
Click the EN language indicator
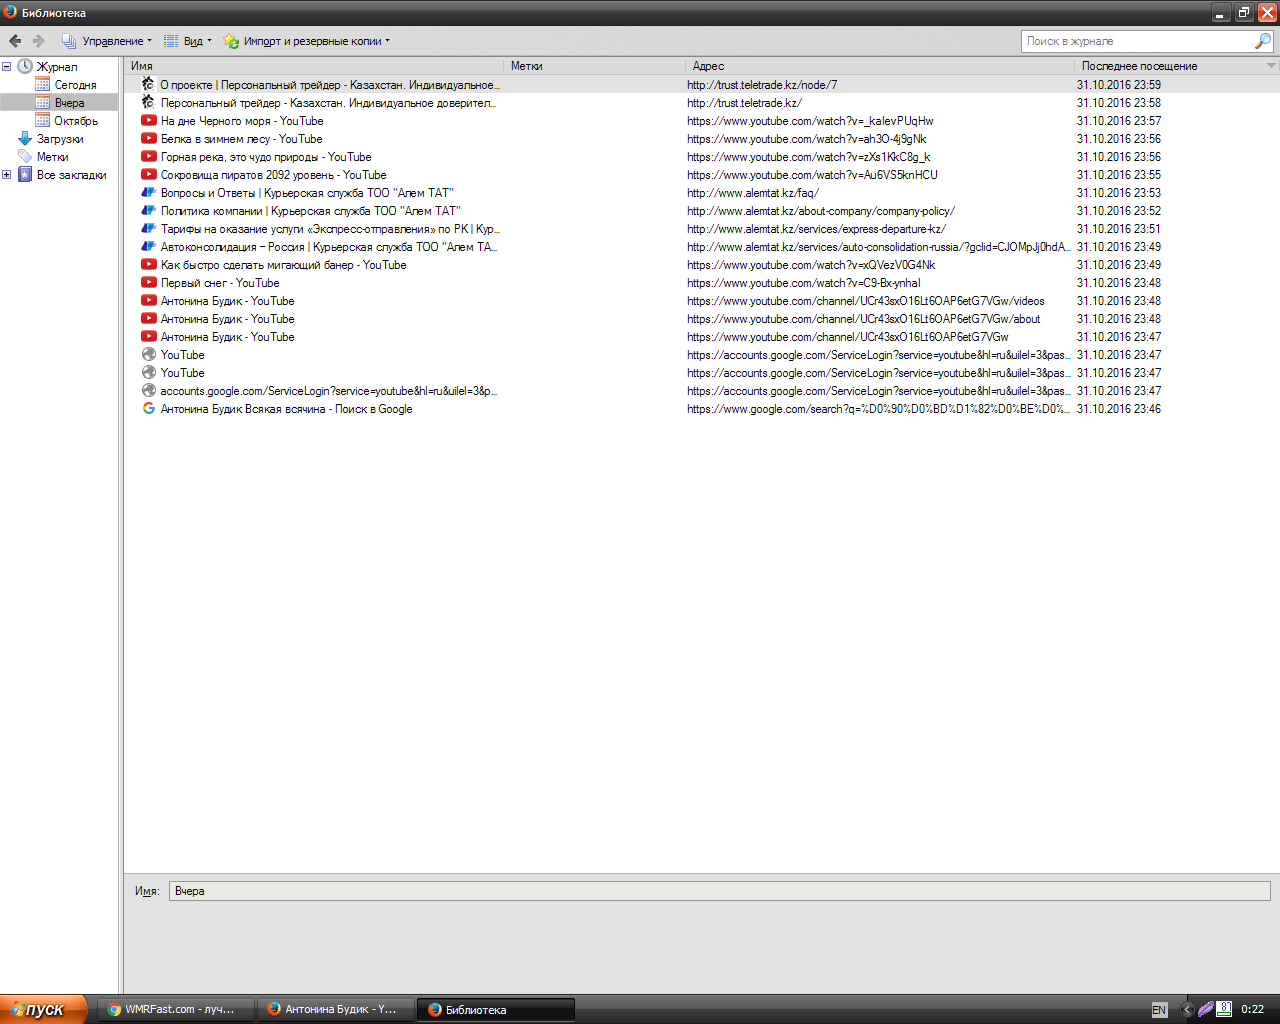(1159, 1010)
